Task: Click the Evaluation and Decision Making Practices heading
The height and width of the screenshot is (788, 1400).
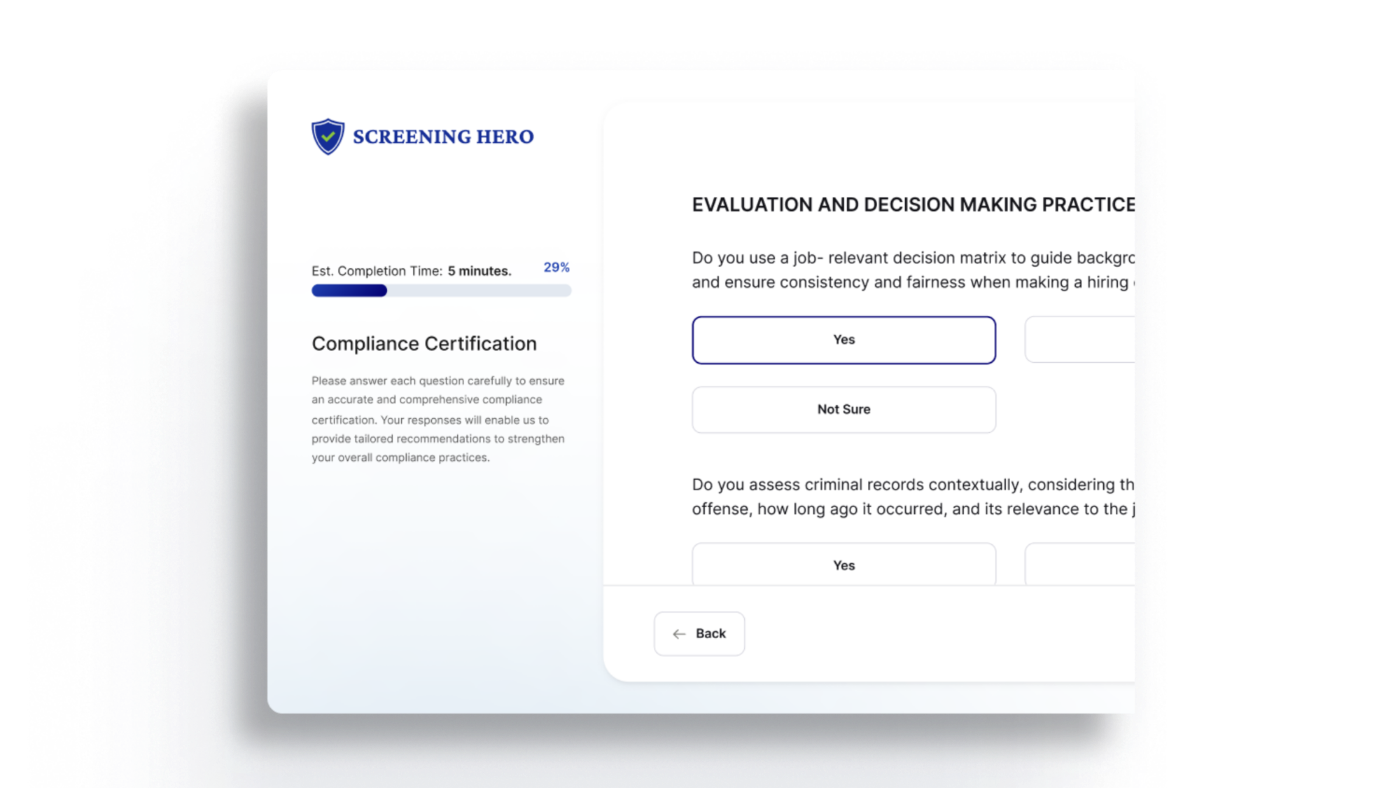Action: click(913, 205)
